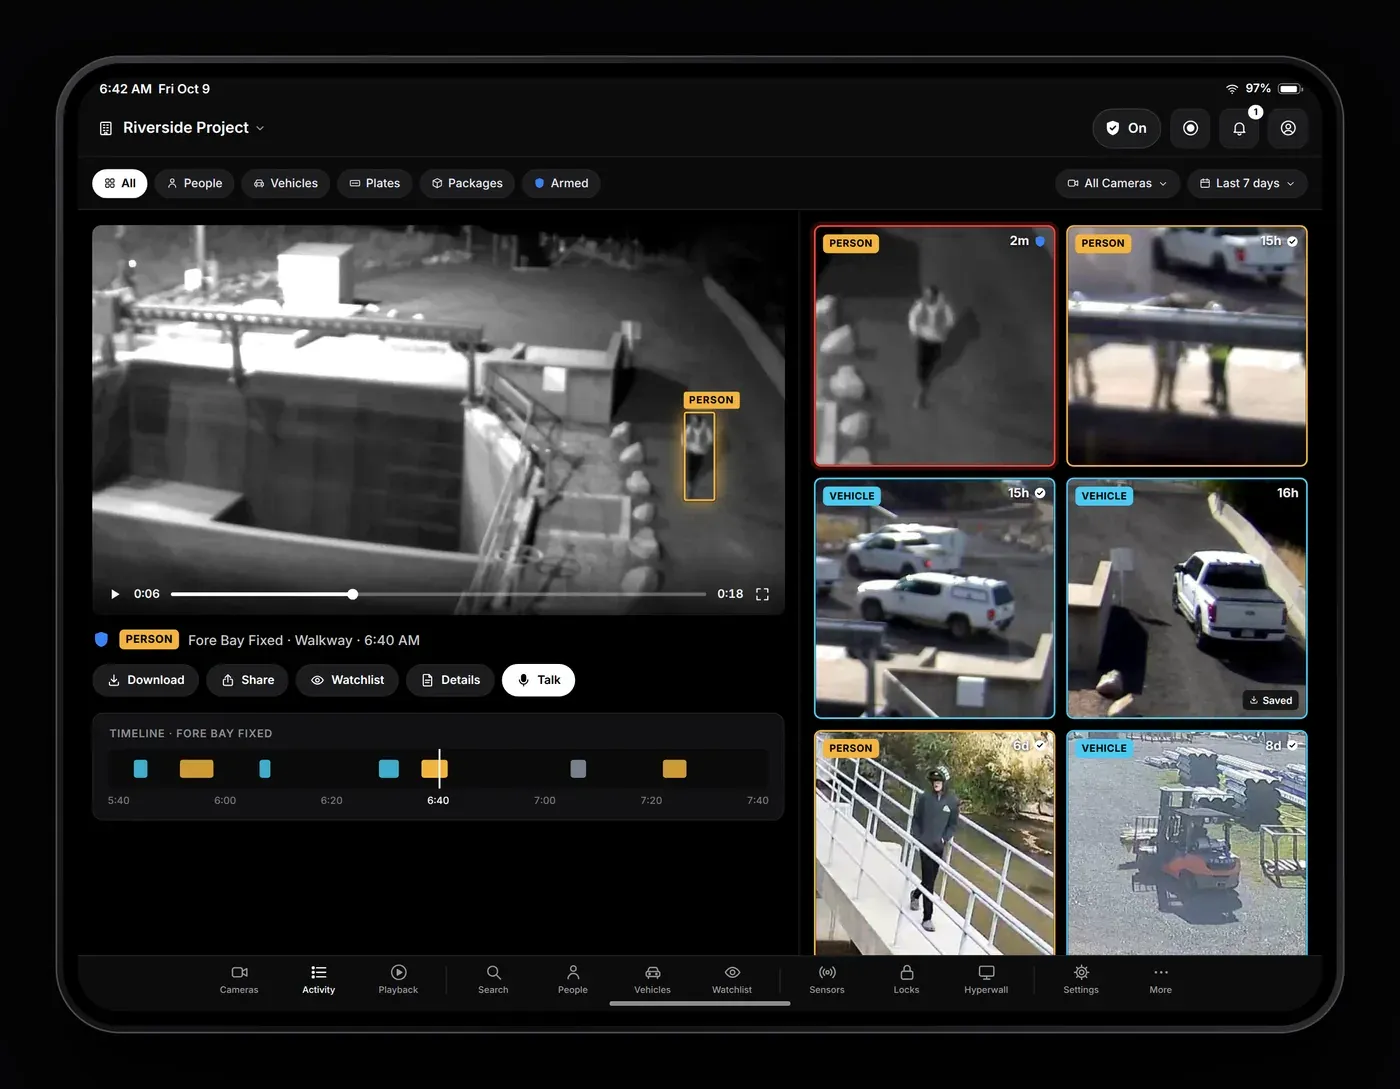Open Settings gear in bottom bar

point(1081,979)
